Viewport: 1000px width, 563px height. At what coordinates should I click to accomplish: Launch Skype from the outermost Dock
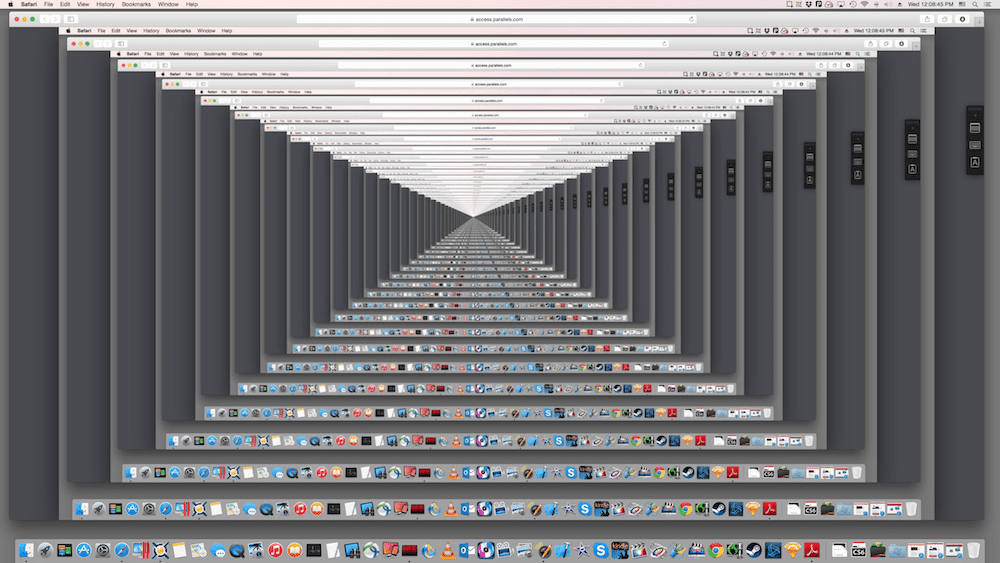[600, 550]
